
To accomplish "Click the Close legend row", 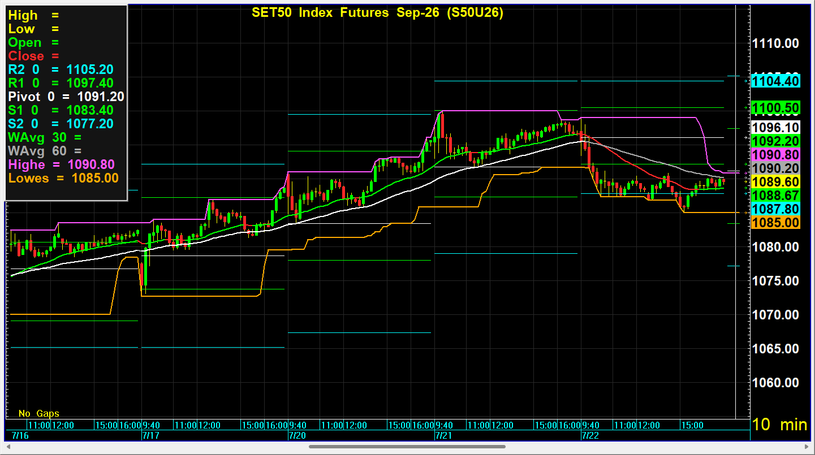I will (x=33, y=56).
